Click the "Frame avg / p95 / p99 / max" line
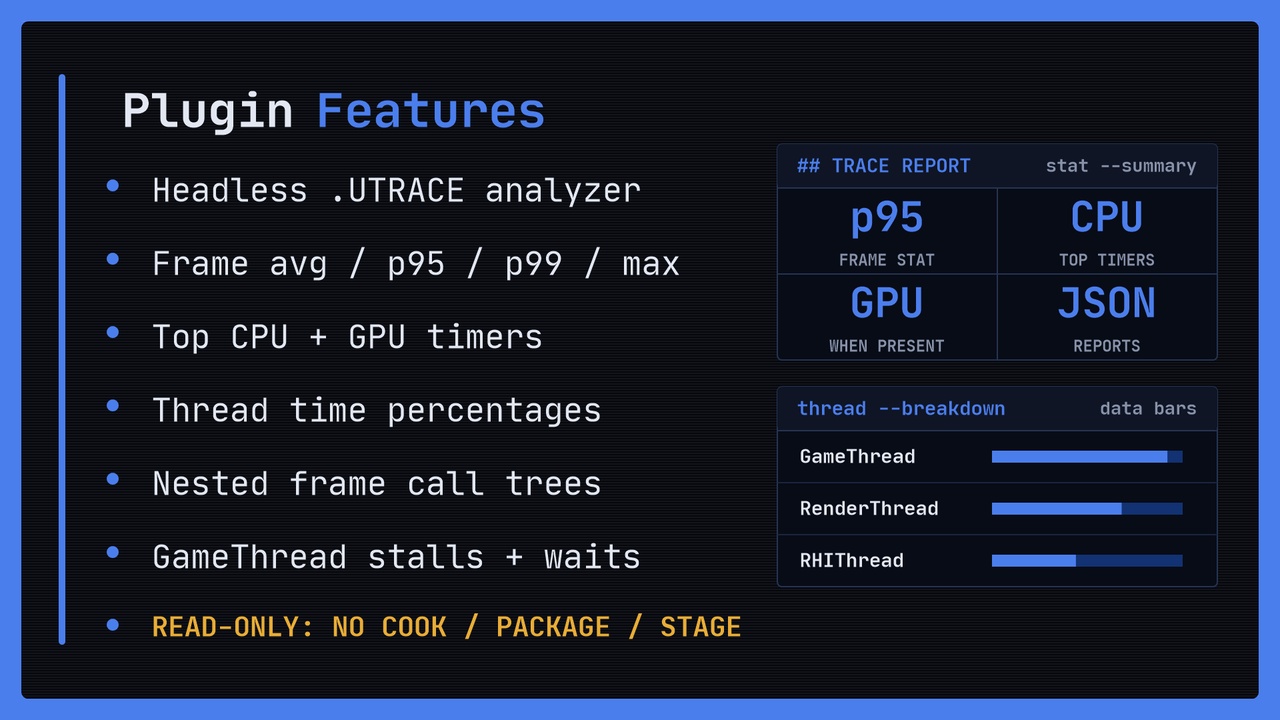The height and width of the screenshot is (720, 1280). pos(416,264)
